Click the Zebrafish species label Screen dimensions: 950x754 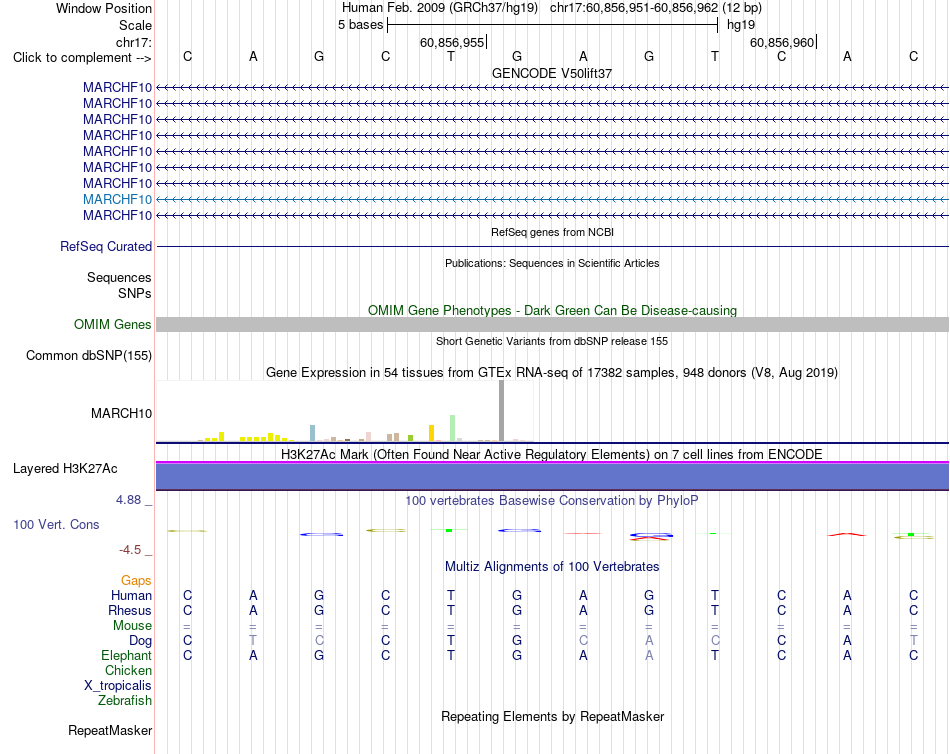click(x=125, y=701)
